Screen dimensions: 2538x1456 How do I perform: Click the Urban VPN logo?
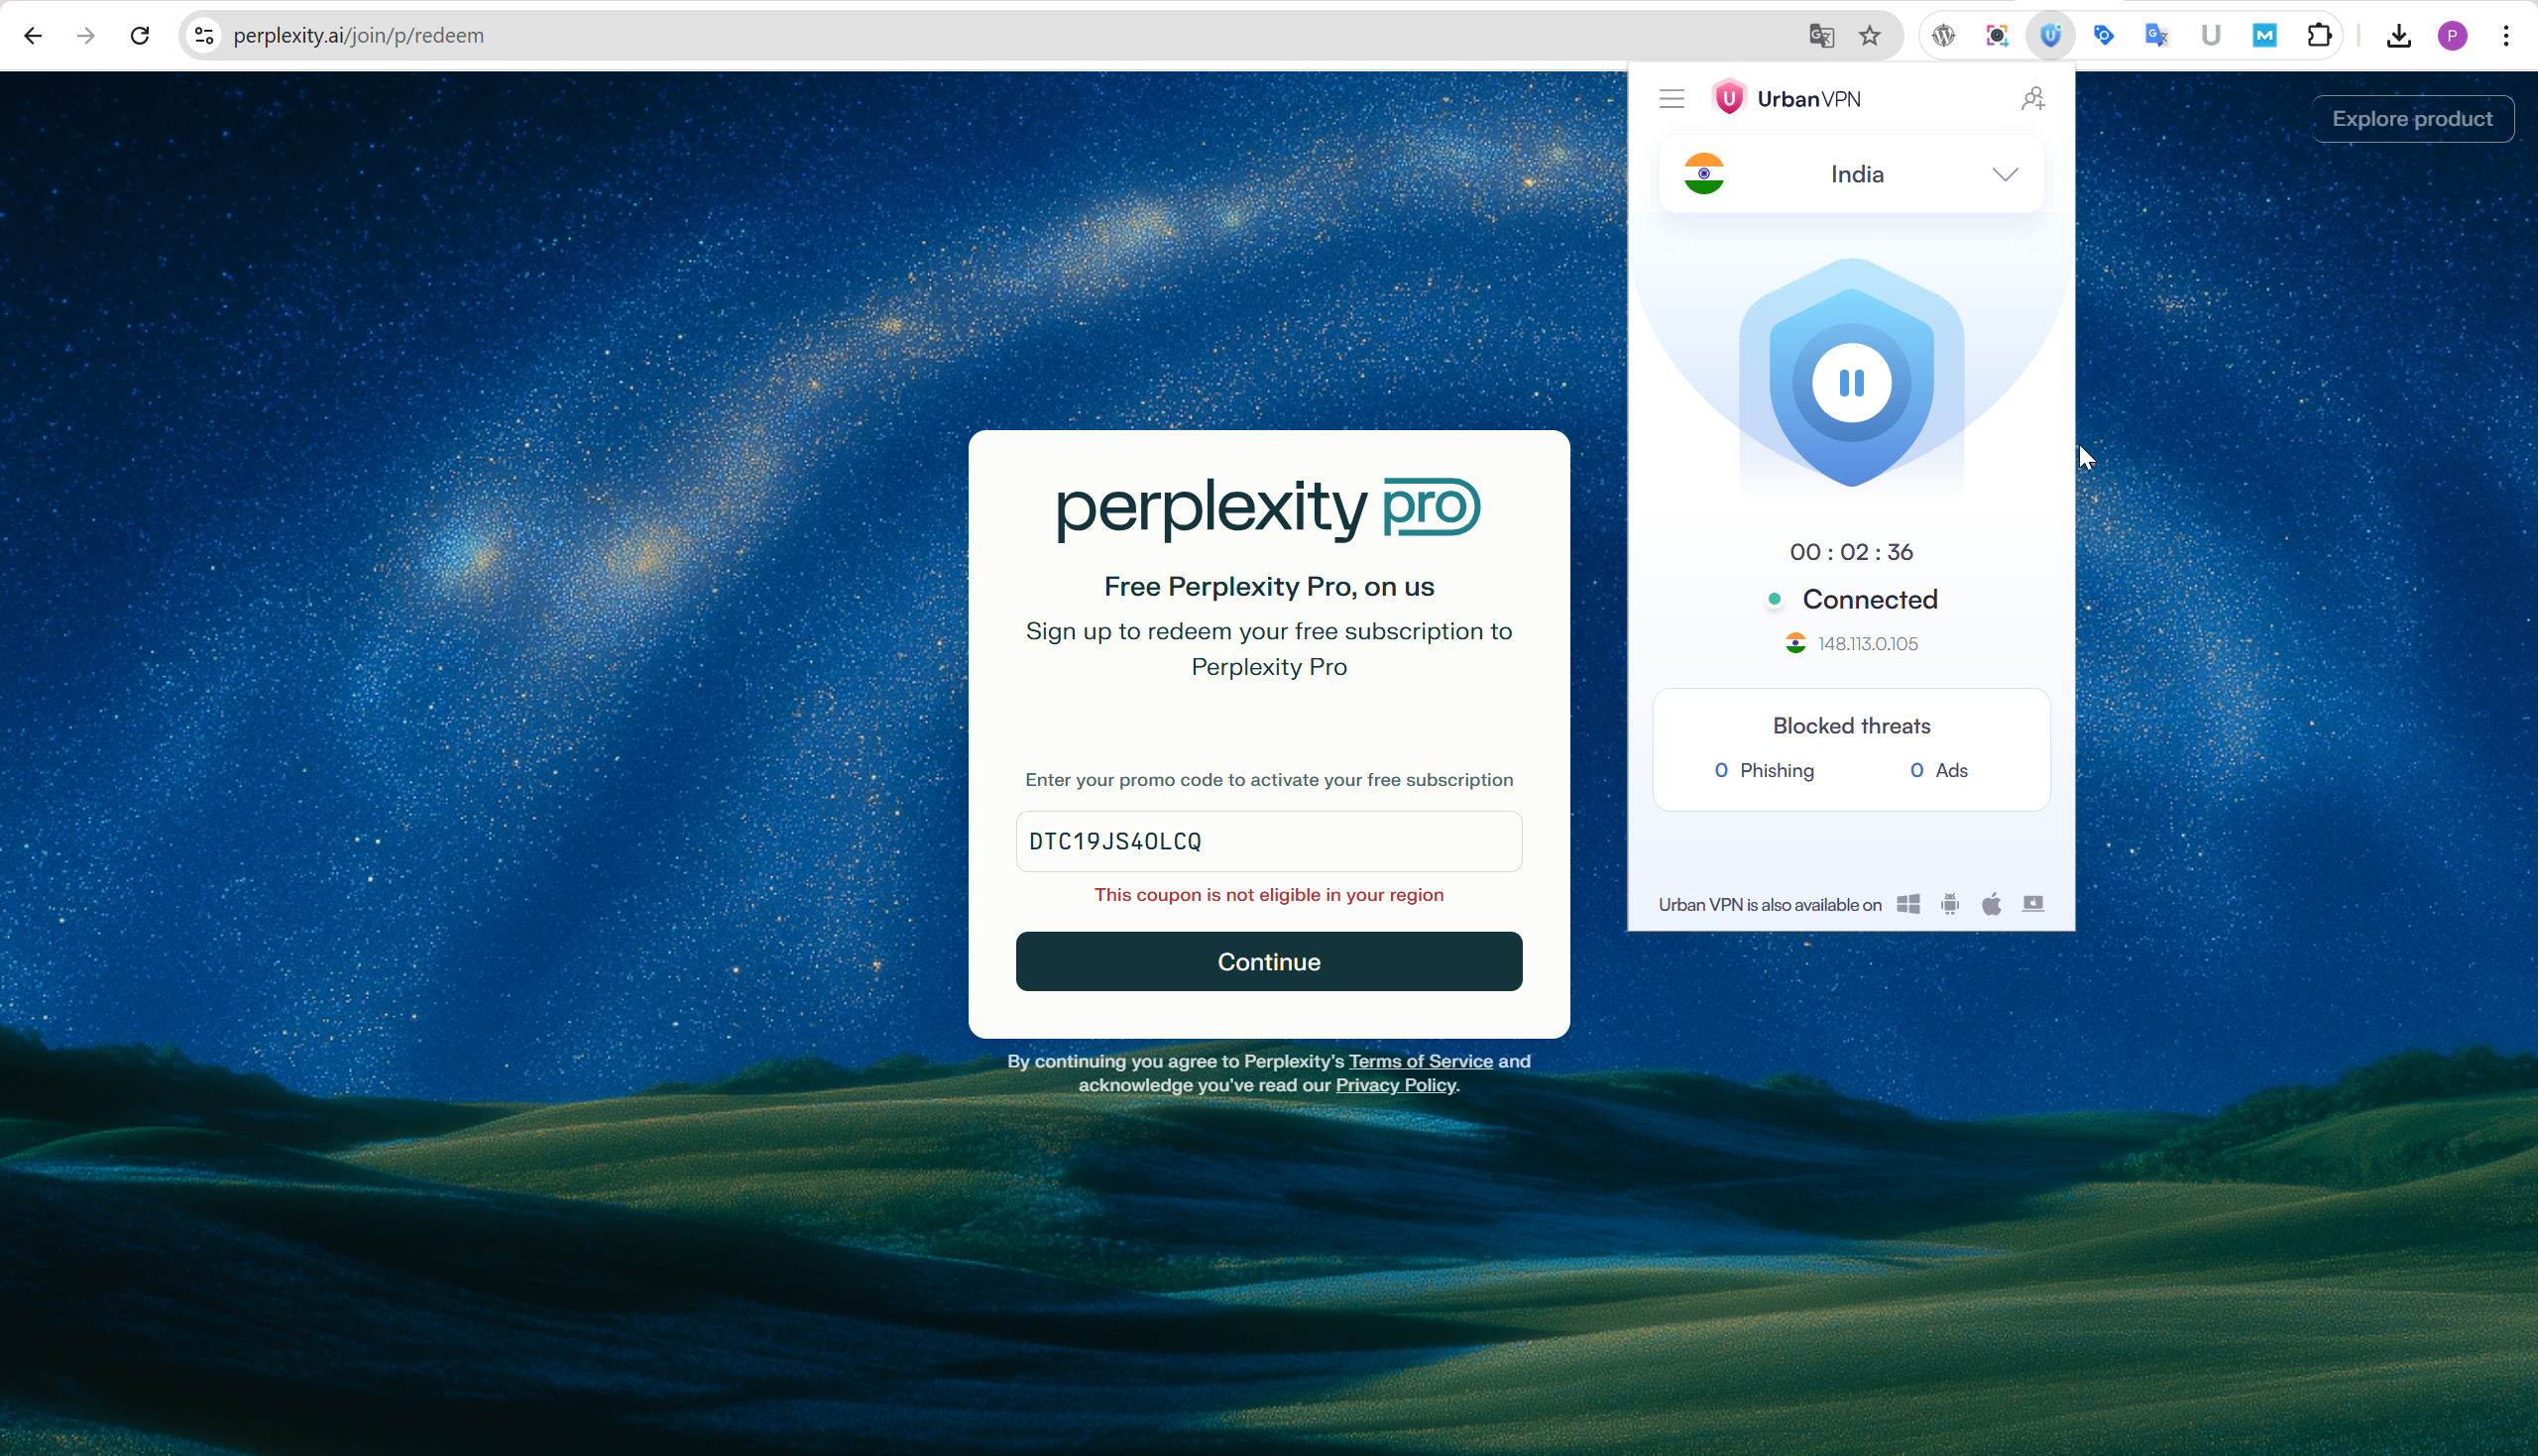coord(1786,98)
